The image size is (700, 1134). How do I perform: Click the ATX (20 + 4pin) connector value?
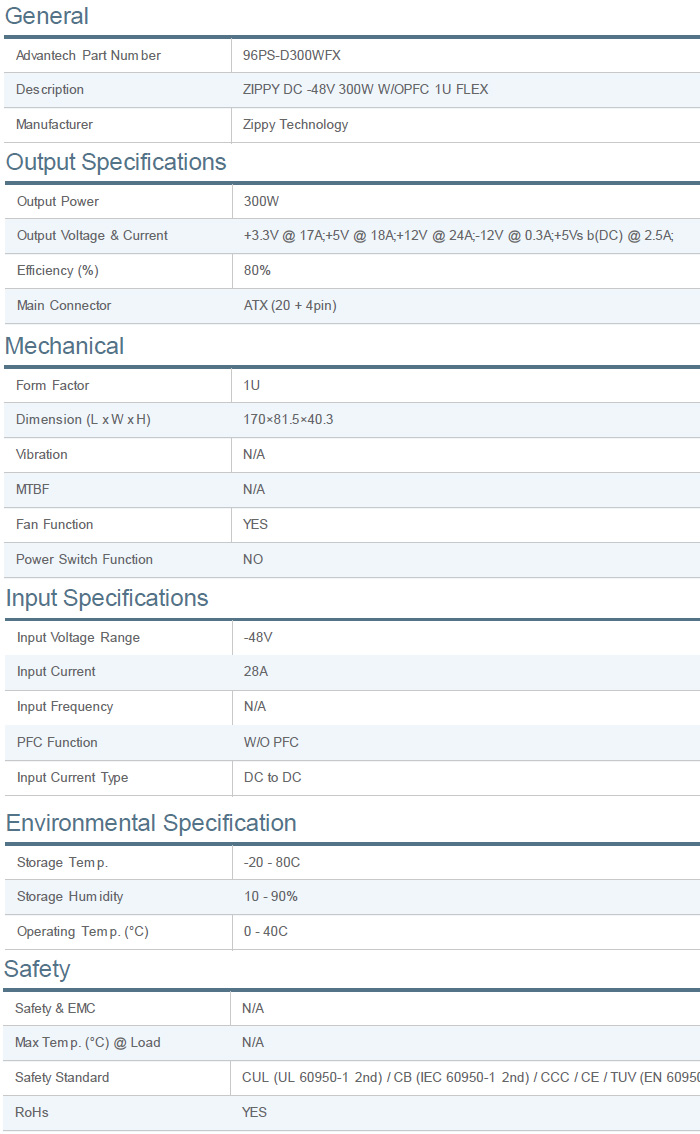pos(289,306)
